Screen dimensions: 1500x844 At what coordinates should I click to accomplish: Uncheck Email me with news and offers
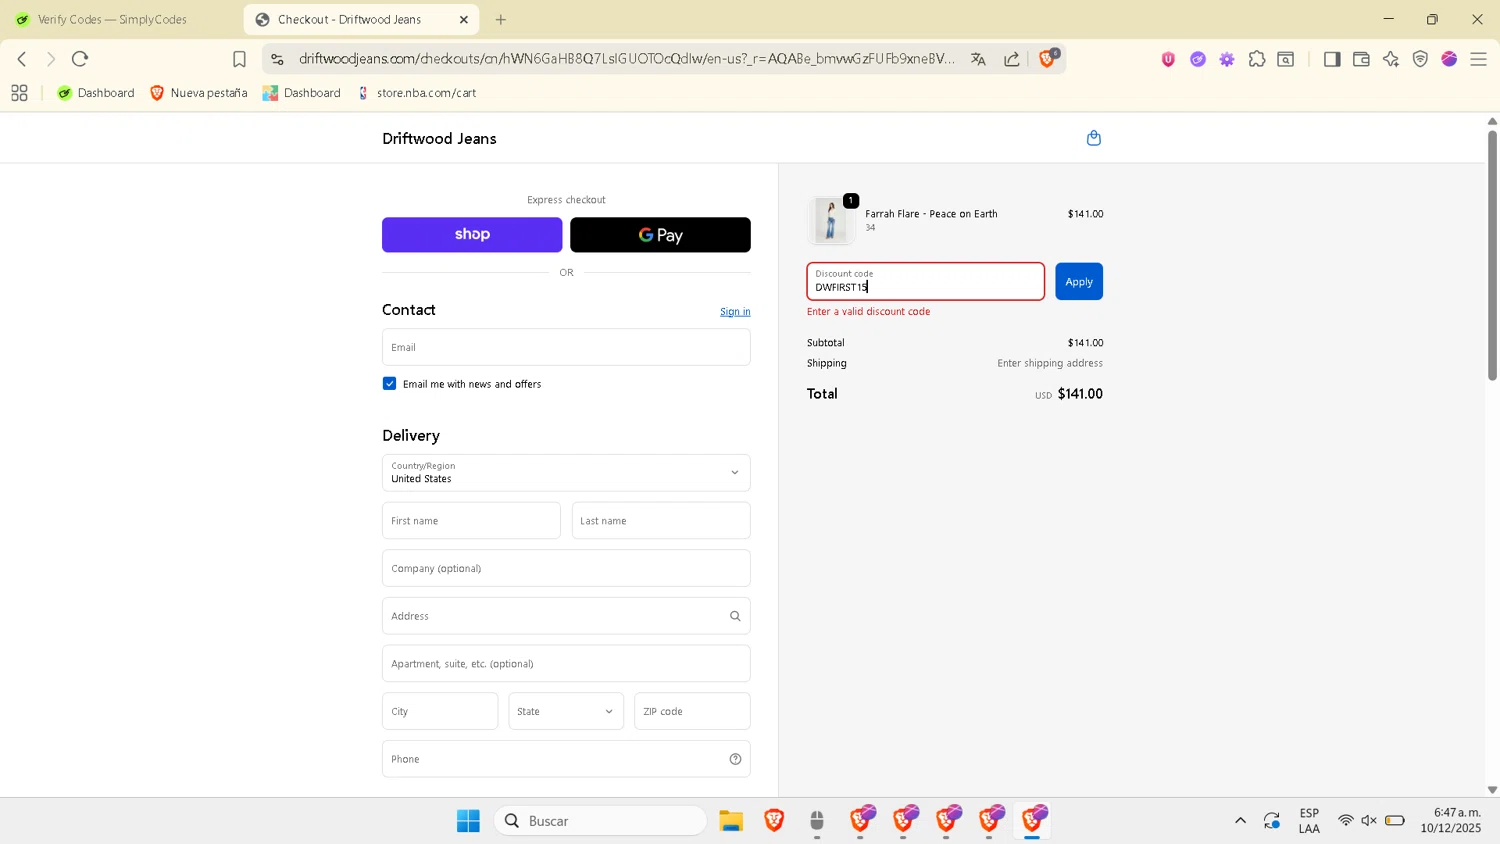pos(390,384)
